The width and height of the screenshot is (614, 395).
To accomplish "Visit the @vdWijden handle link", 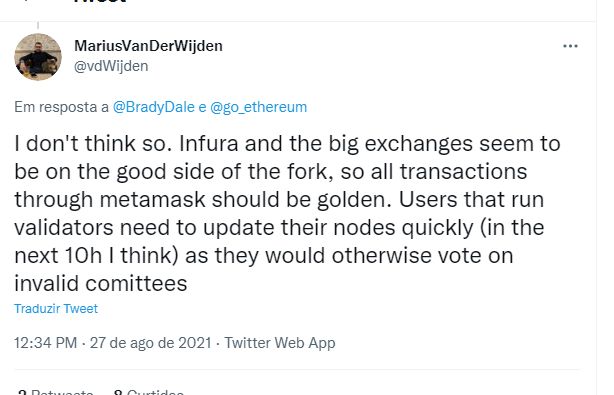I will tap(111, 66).
